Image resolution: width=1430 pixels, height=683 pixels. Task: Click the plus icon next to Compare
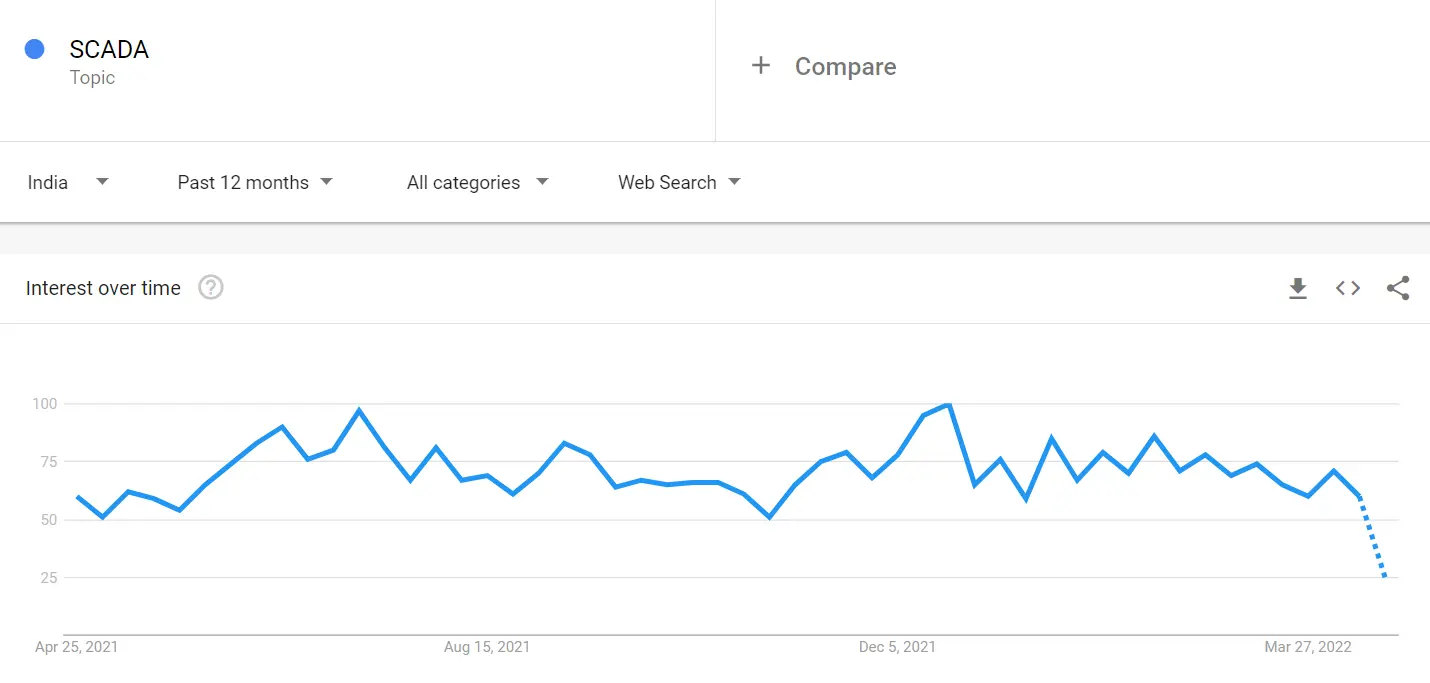point(761,66)
